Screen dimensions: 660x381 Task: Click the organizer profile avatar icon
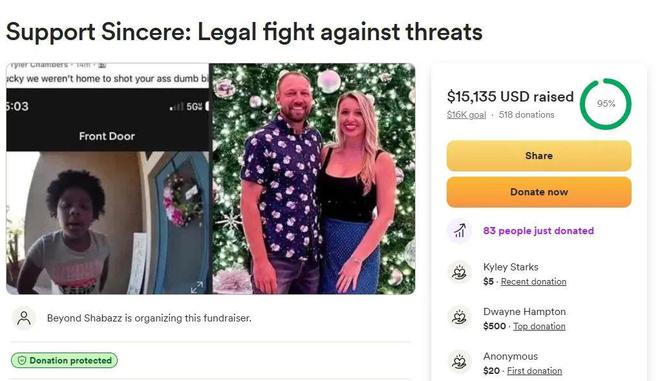pyautogui.click(x=24, y=318)
